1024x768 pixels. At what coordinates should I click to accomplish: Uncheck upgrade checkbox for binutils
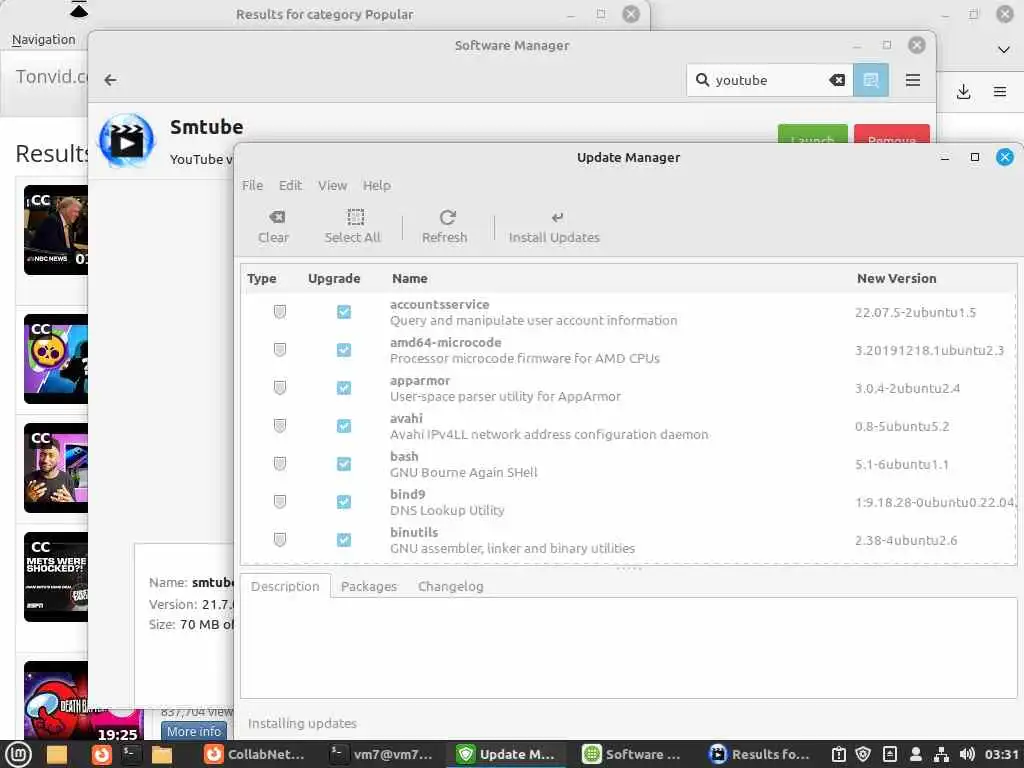coord(344,539)
